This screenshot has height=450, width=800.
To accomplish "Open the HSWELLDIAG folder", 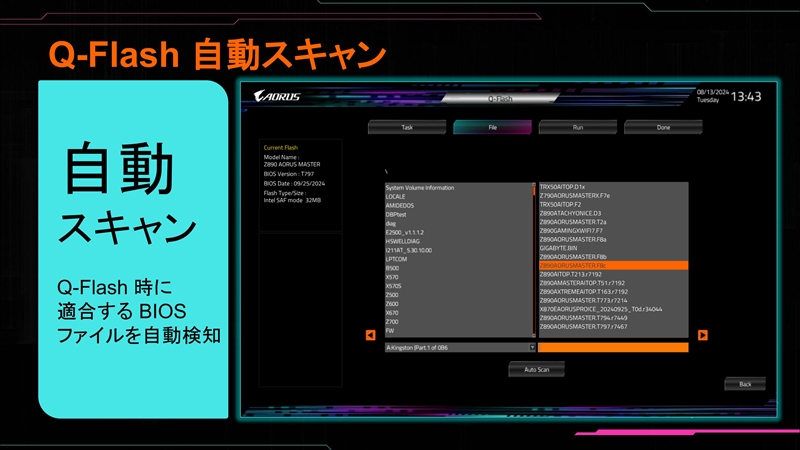I will [x=403, y=241].
